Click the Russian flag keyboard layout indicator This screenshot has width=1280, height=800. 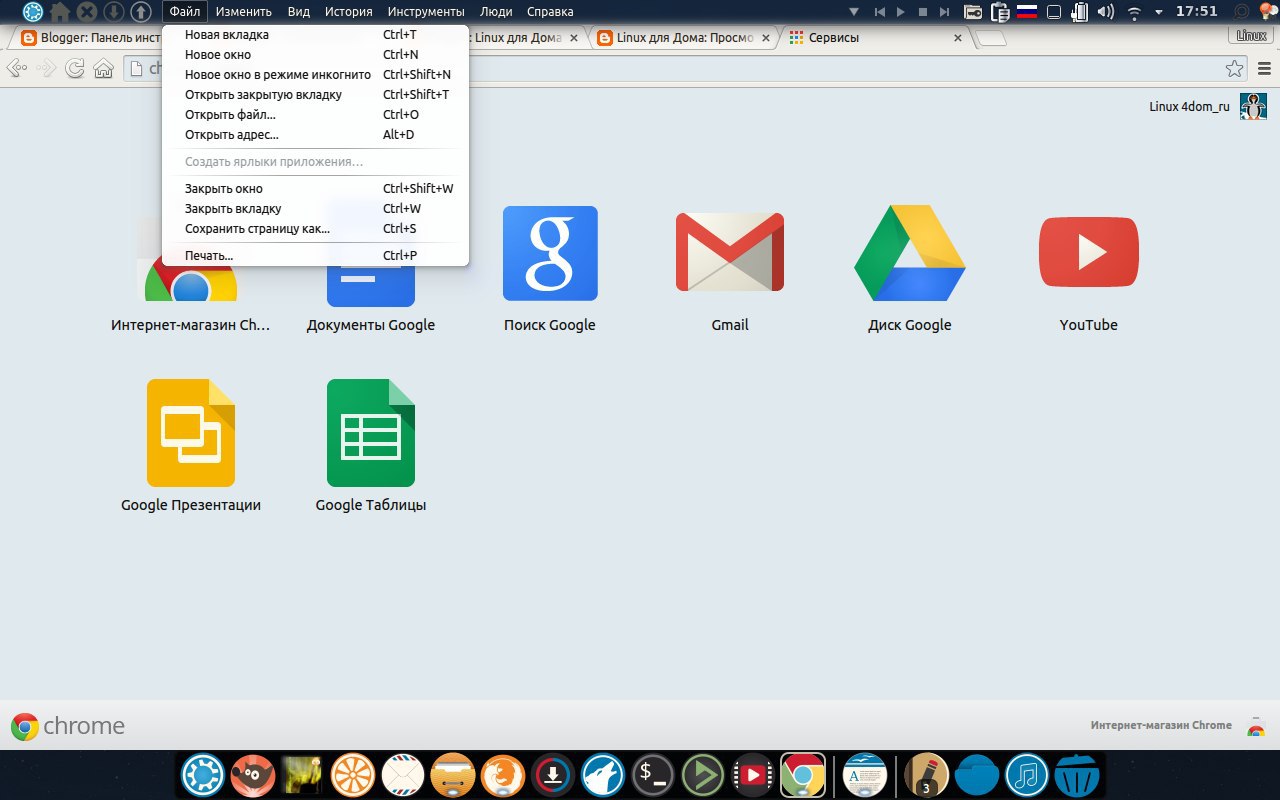click(1026, 12)
